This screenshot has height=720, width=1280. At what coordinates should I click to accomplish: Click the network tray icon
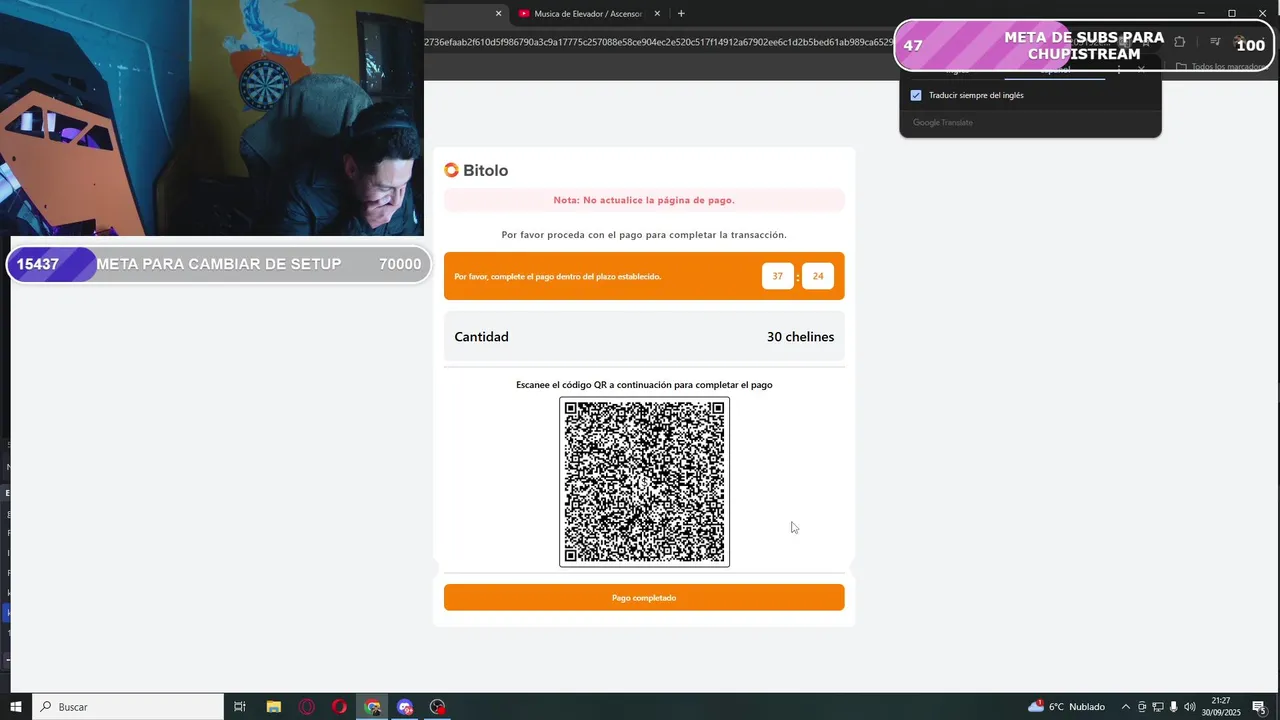1157,707
